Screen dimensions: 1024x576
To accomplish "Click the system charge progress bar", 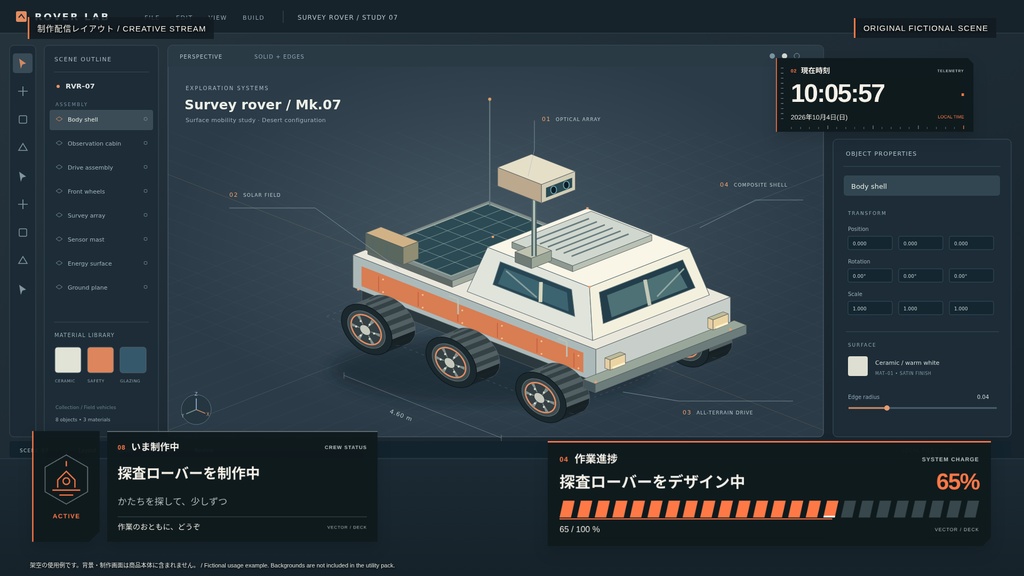I will pyautogui.click(x=769, y=509).
